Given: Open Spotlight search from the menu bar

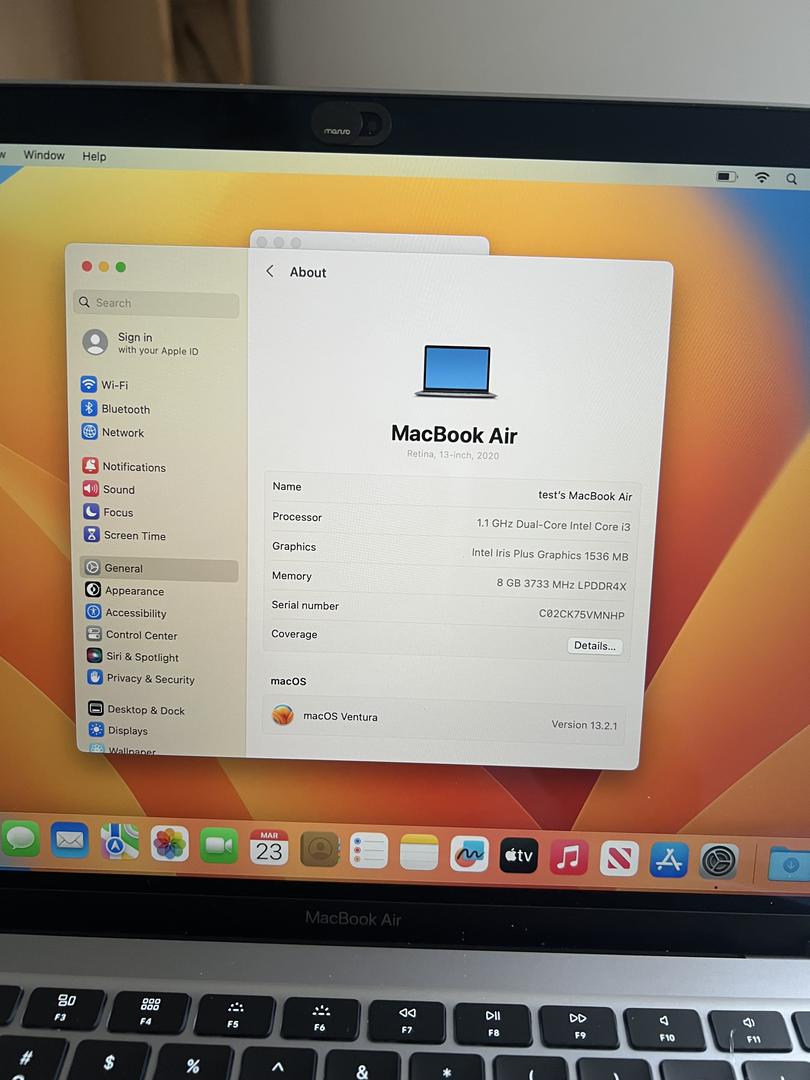Looking at the screenshot, I should point(791,179).
